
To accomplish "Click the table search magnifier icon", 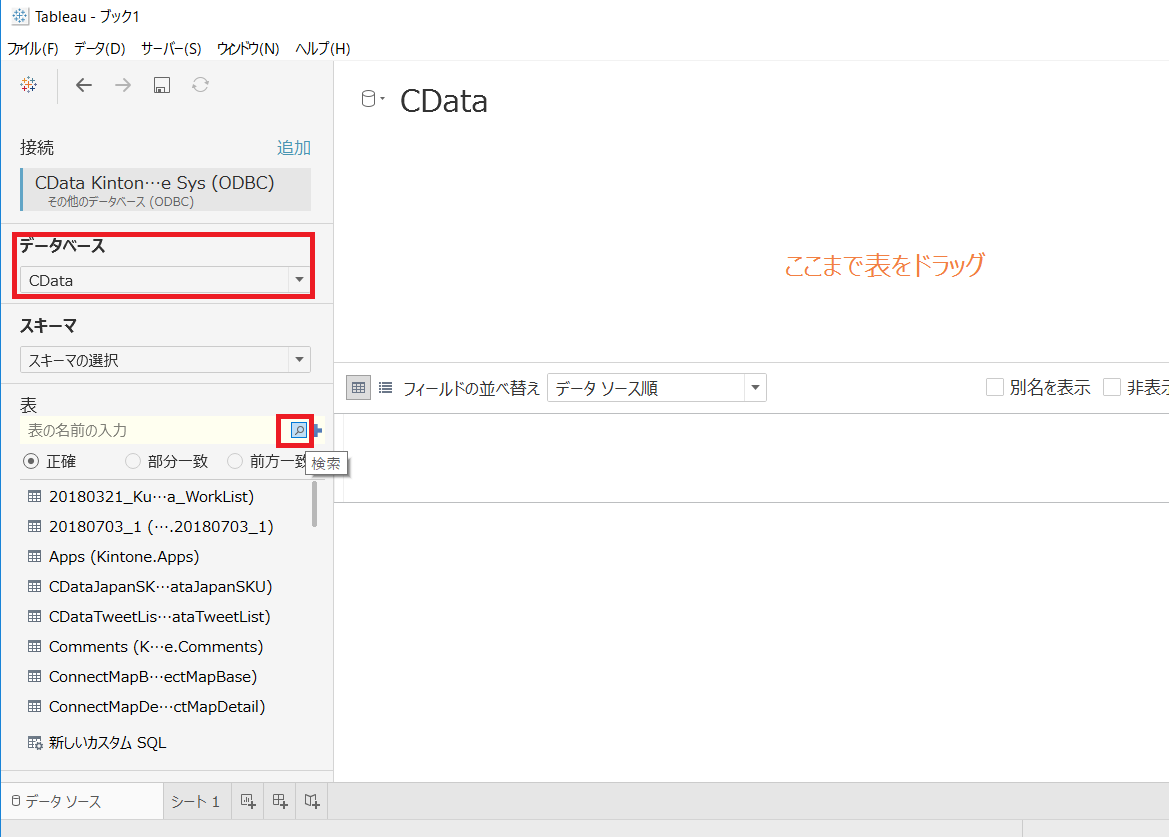I will click(297, 430).
